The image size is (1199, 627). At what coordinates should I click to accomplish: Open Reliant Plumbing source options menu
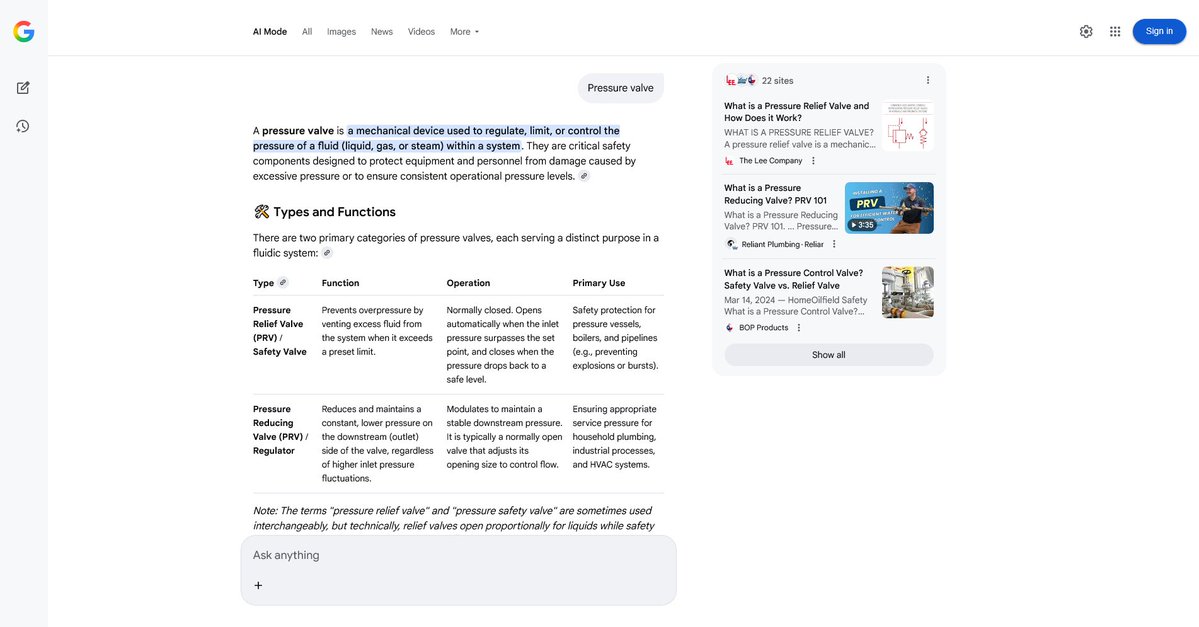pyautogui.click(x=834, y=244)
